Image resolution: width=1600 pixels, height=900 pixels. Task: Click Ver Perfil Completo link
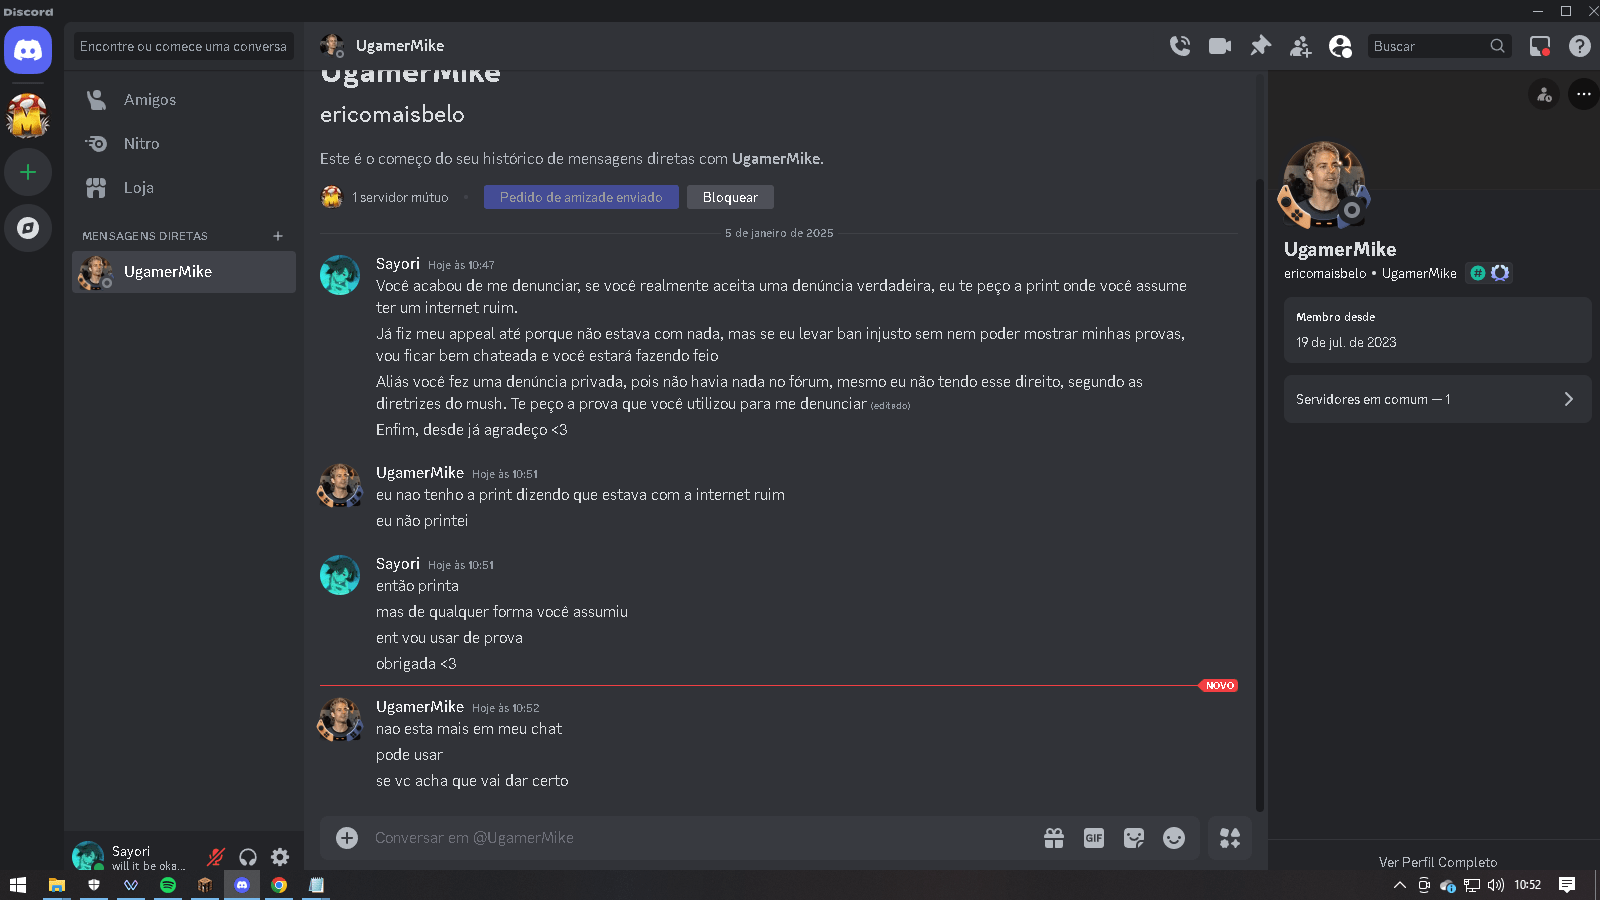pyautogui.click(x=1437, y=862)
